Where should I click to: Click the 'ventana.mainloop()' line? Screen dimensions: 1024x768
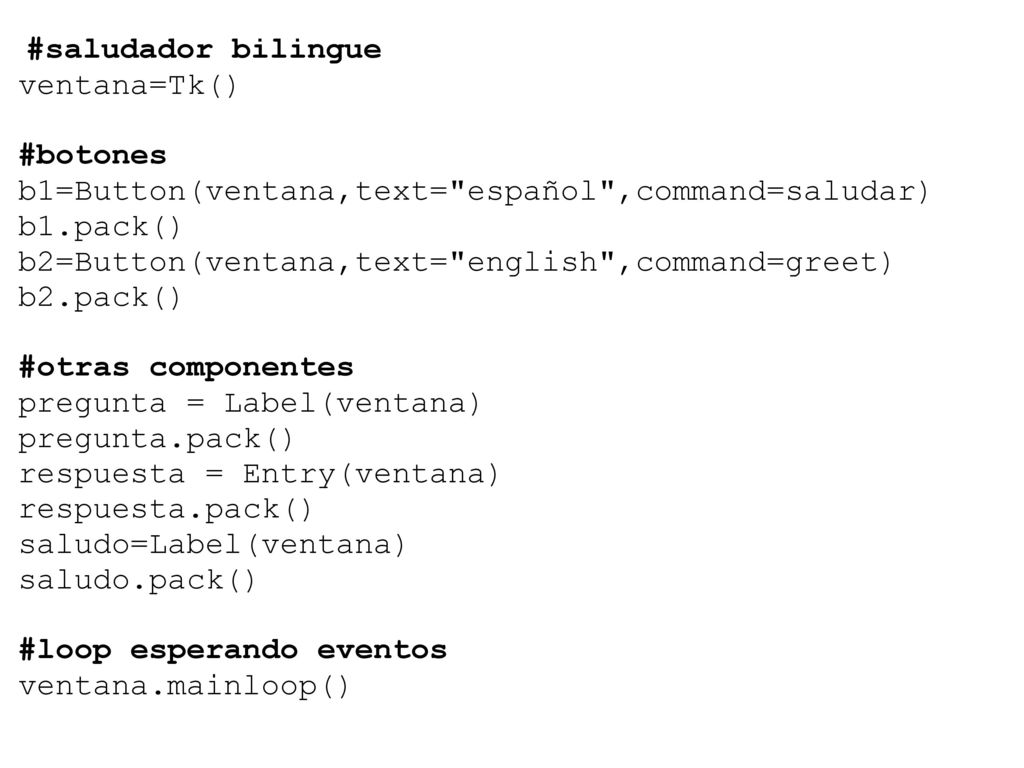tap(184, 686)
